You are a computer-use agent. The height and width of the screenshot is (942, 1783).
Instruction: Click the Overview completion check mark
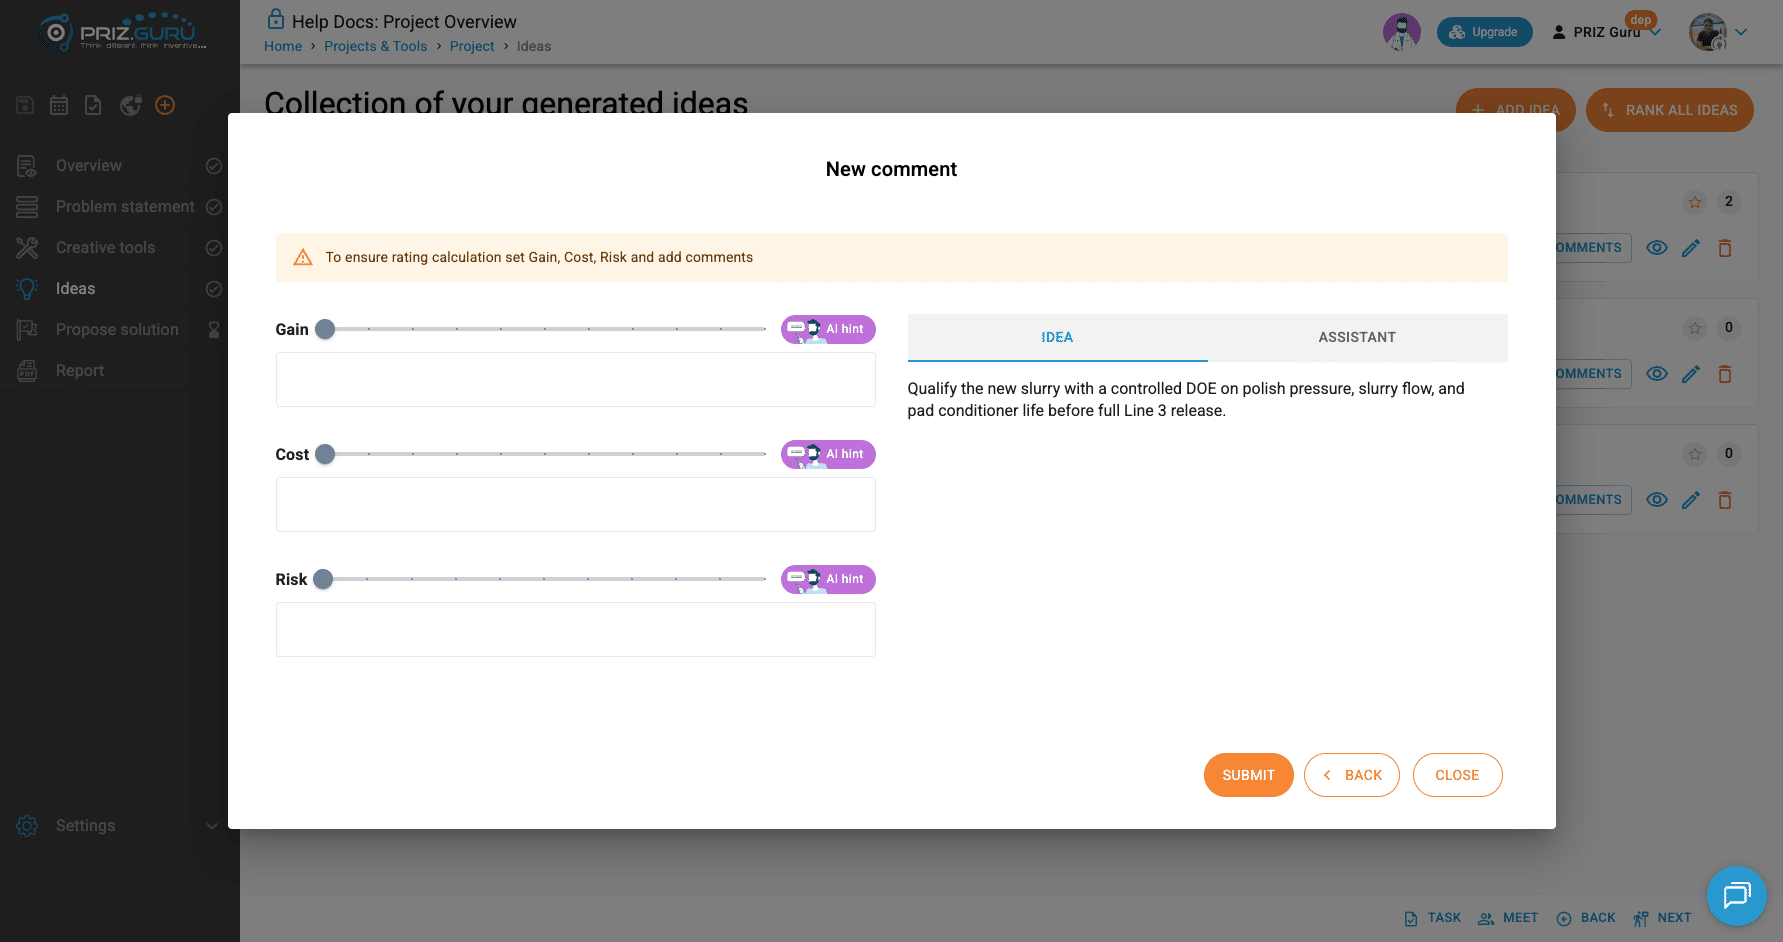click(213, 166)
